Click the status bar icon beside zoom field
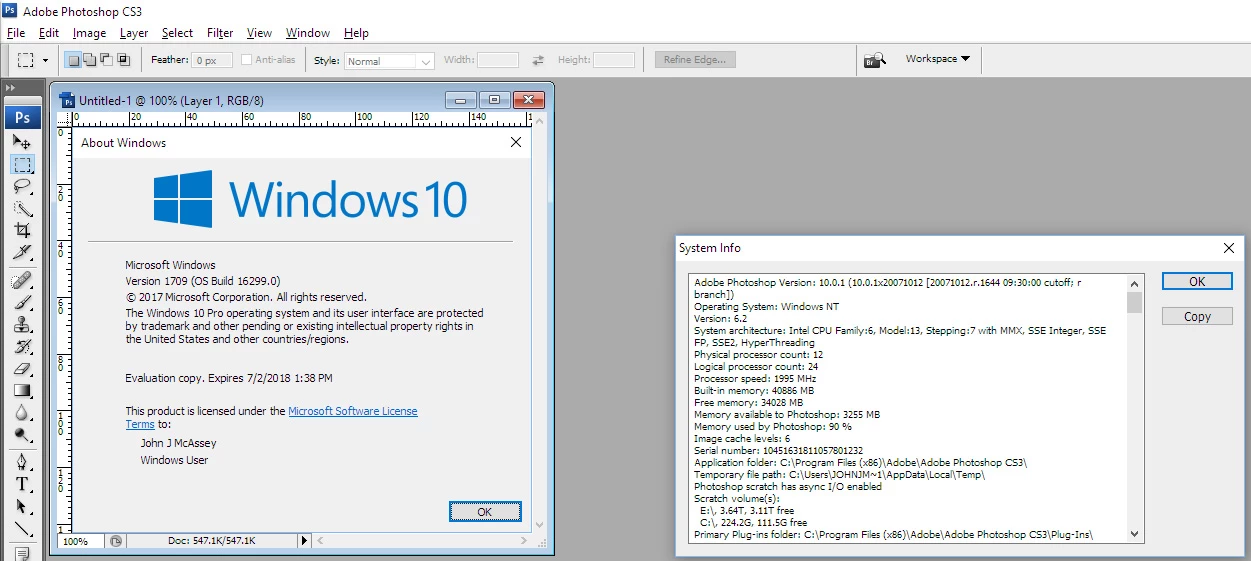Viewport: 1251px width, 561px height. [x=116, y=541]
